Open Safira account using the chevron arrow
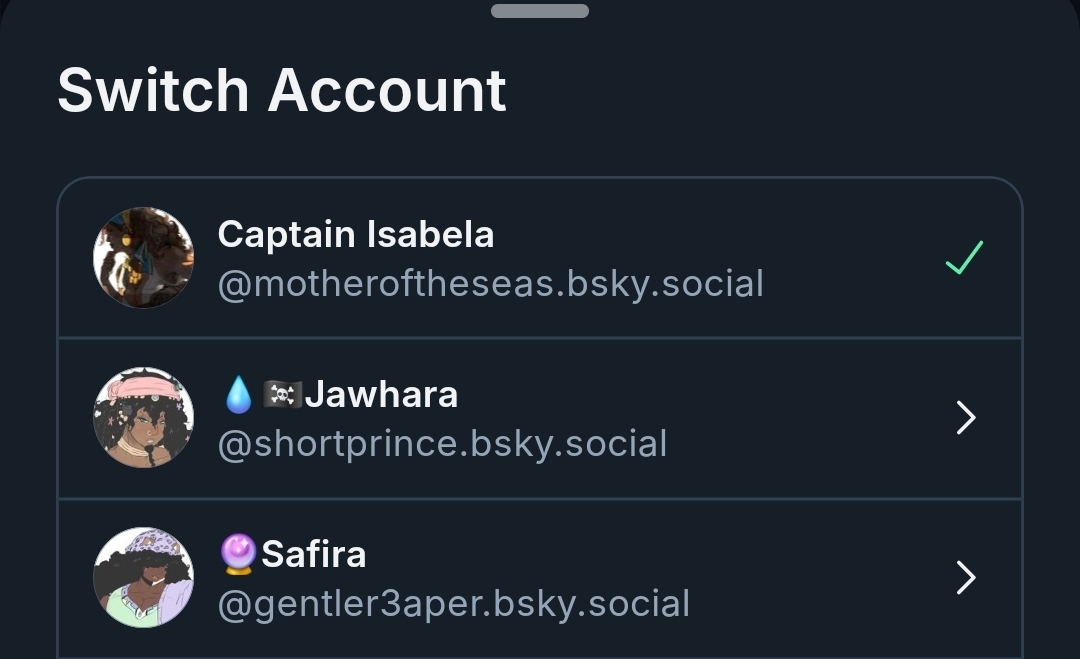 tap(965, 578)
